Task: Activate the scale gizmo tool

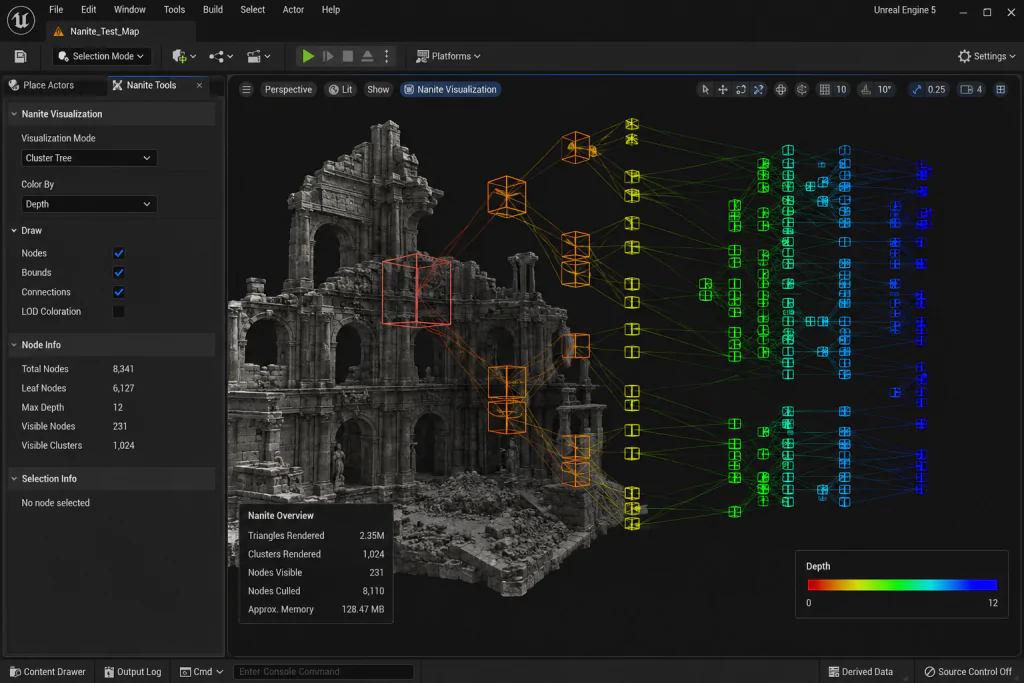Action: click(x=758, y=89)
